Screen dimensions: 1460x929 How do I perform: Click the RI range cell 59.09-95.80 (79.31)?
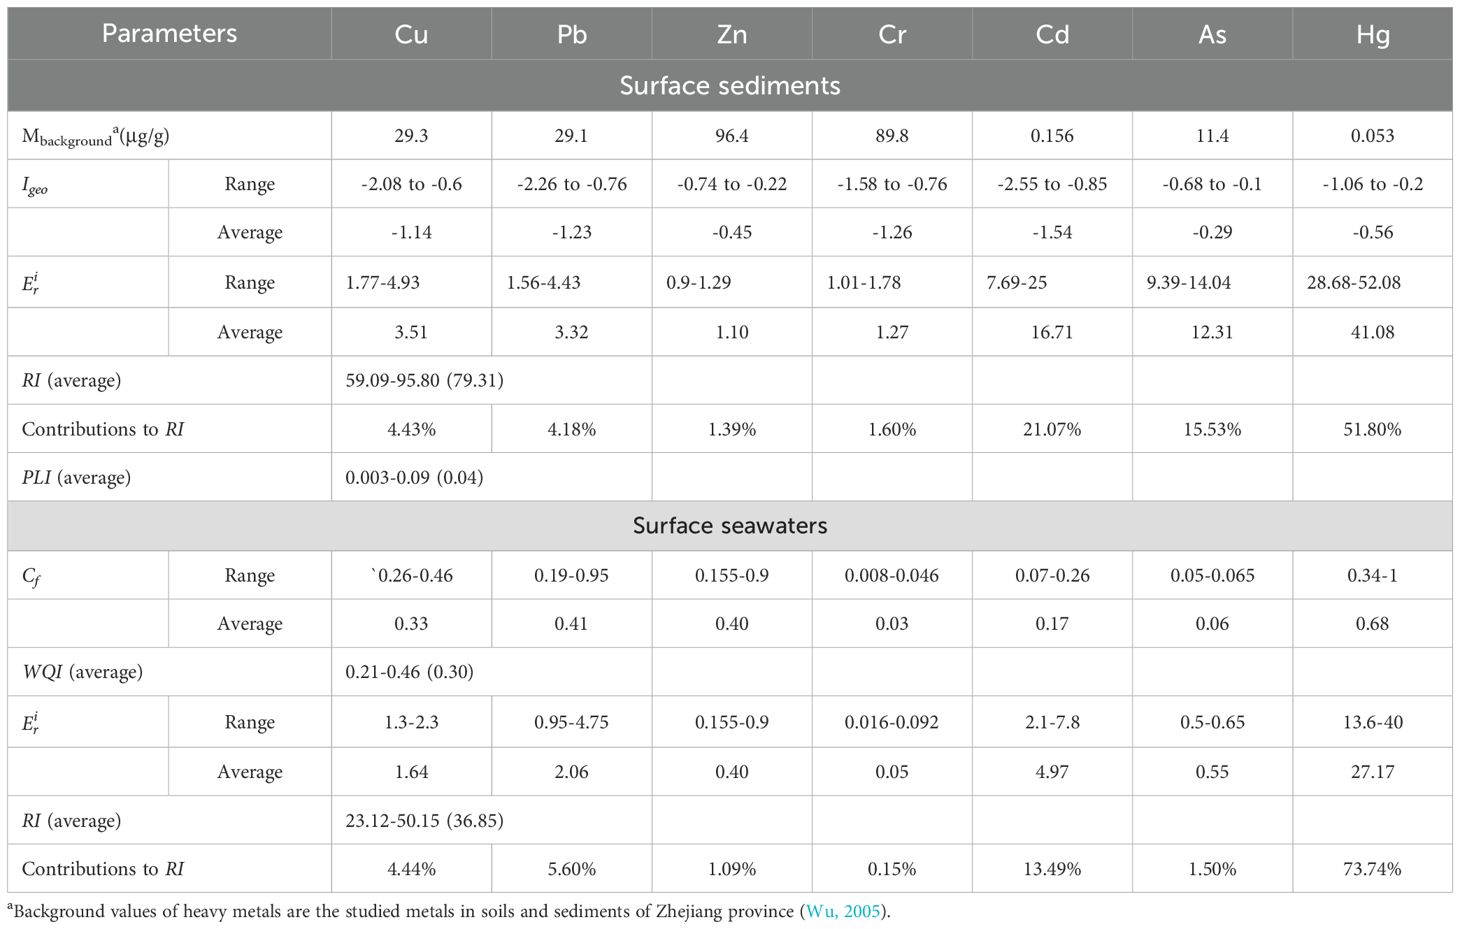(x=425, y=381)
